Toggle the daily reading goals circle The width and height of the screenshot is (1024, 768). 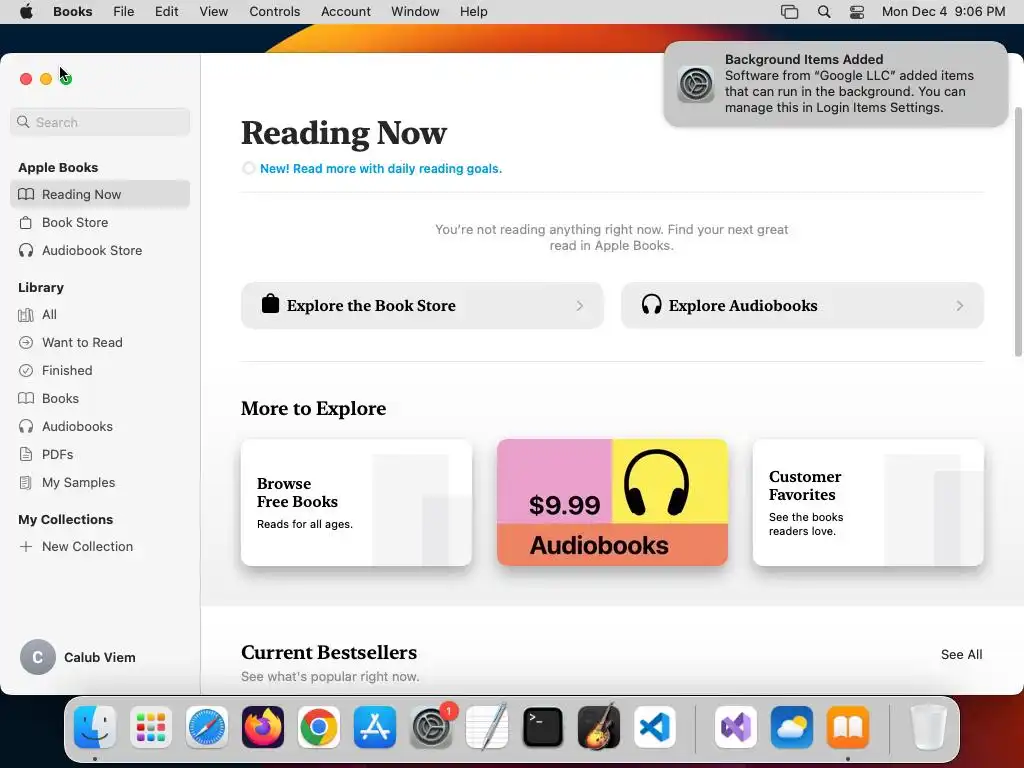click(248, 168)
